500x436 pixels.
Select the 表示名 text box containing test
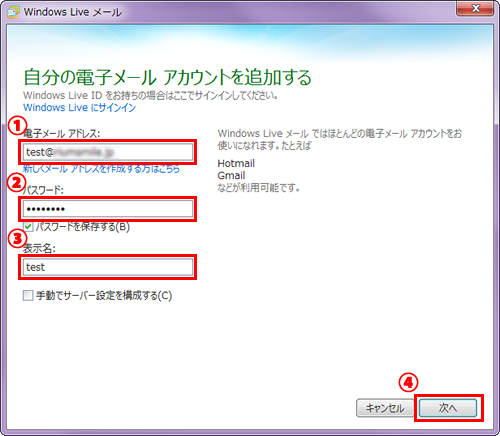pos(108,267)
